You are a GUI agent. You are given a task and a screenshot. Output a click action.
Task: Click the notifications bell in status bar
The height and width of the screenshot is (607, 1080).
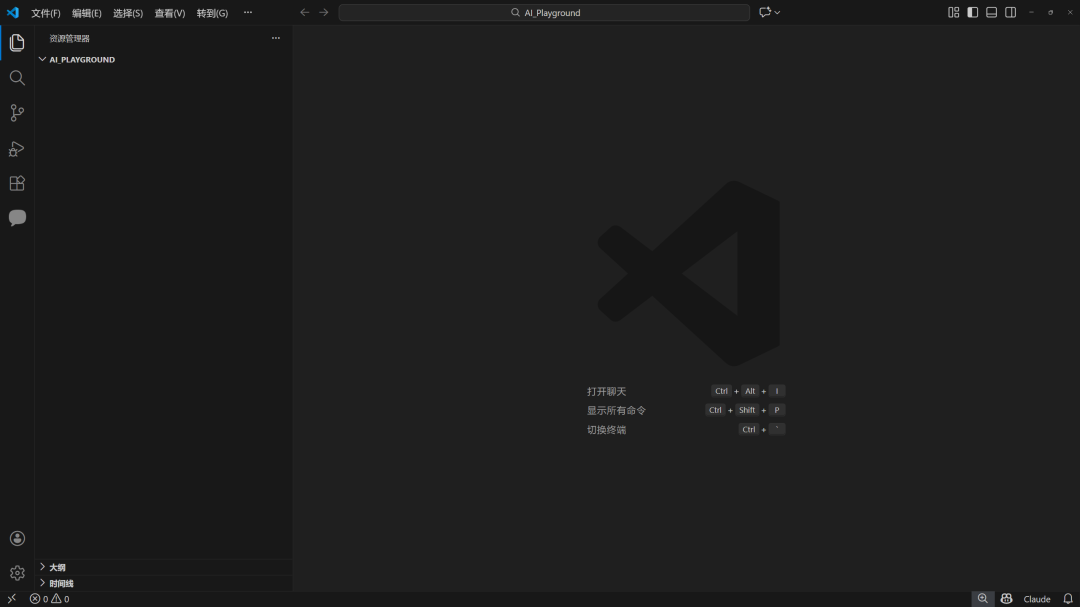click(x=1067, y=599)
